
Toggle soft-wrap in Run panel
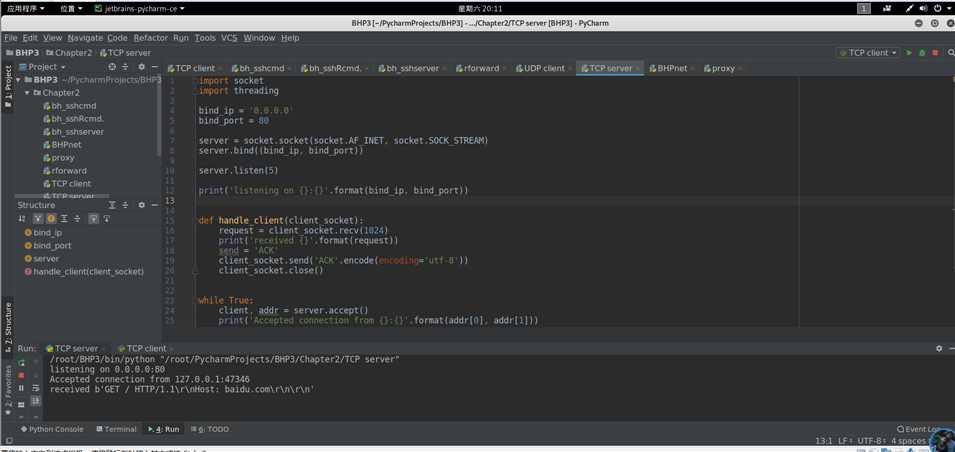36,388
